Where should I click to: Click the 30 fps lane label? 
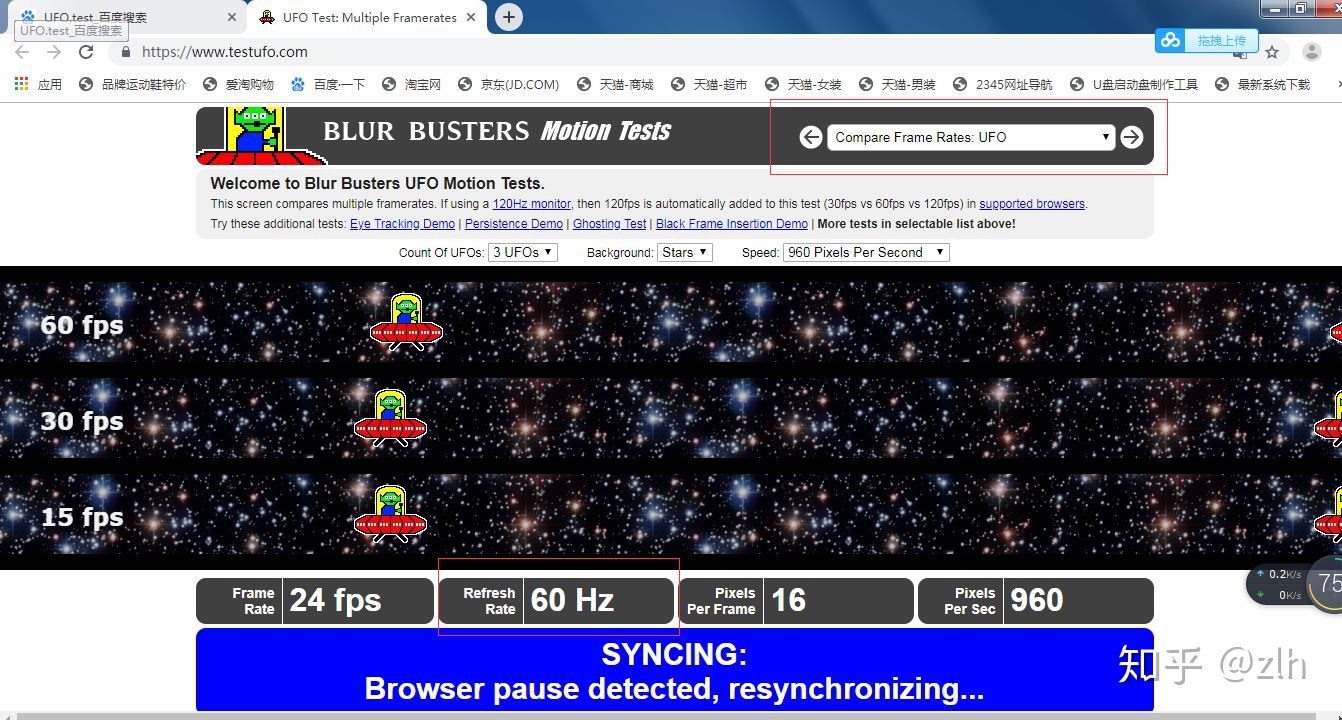[x=82, y=421]
